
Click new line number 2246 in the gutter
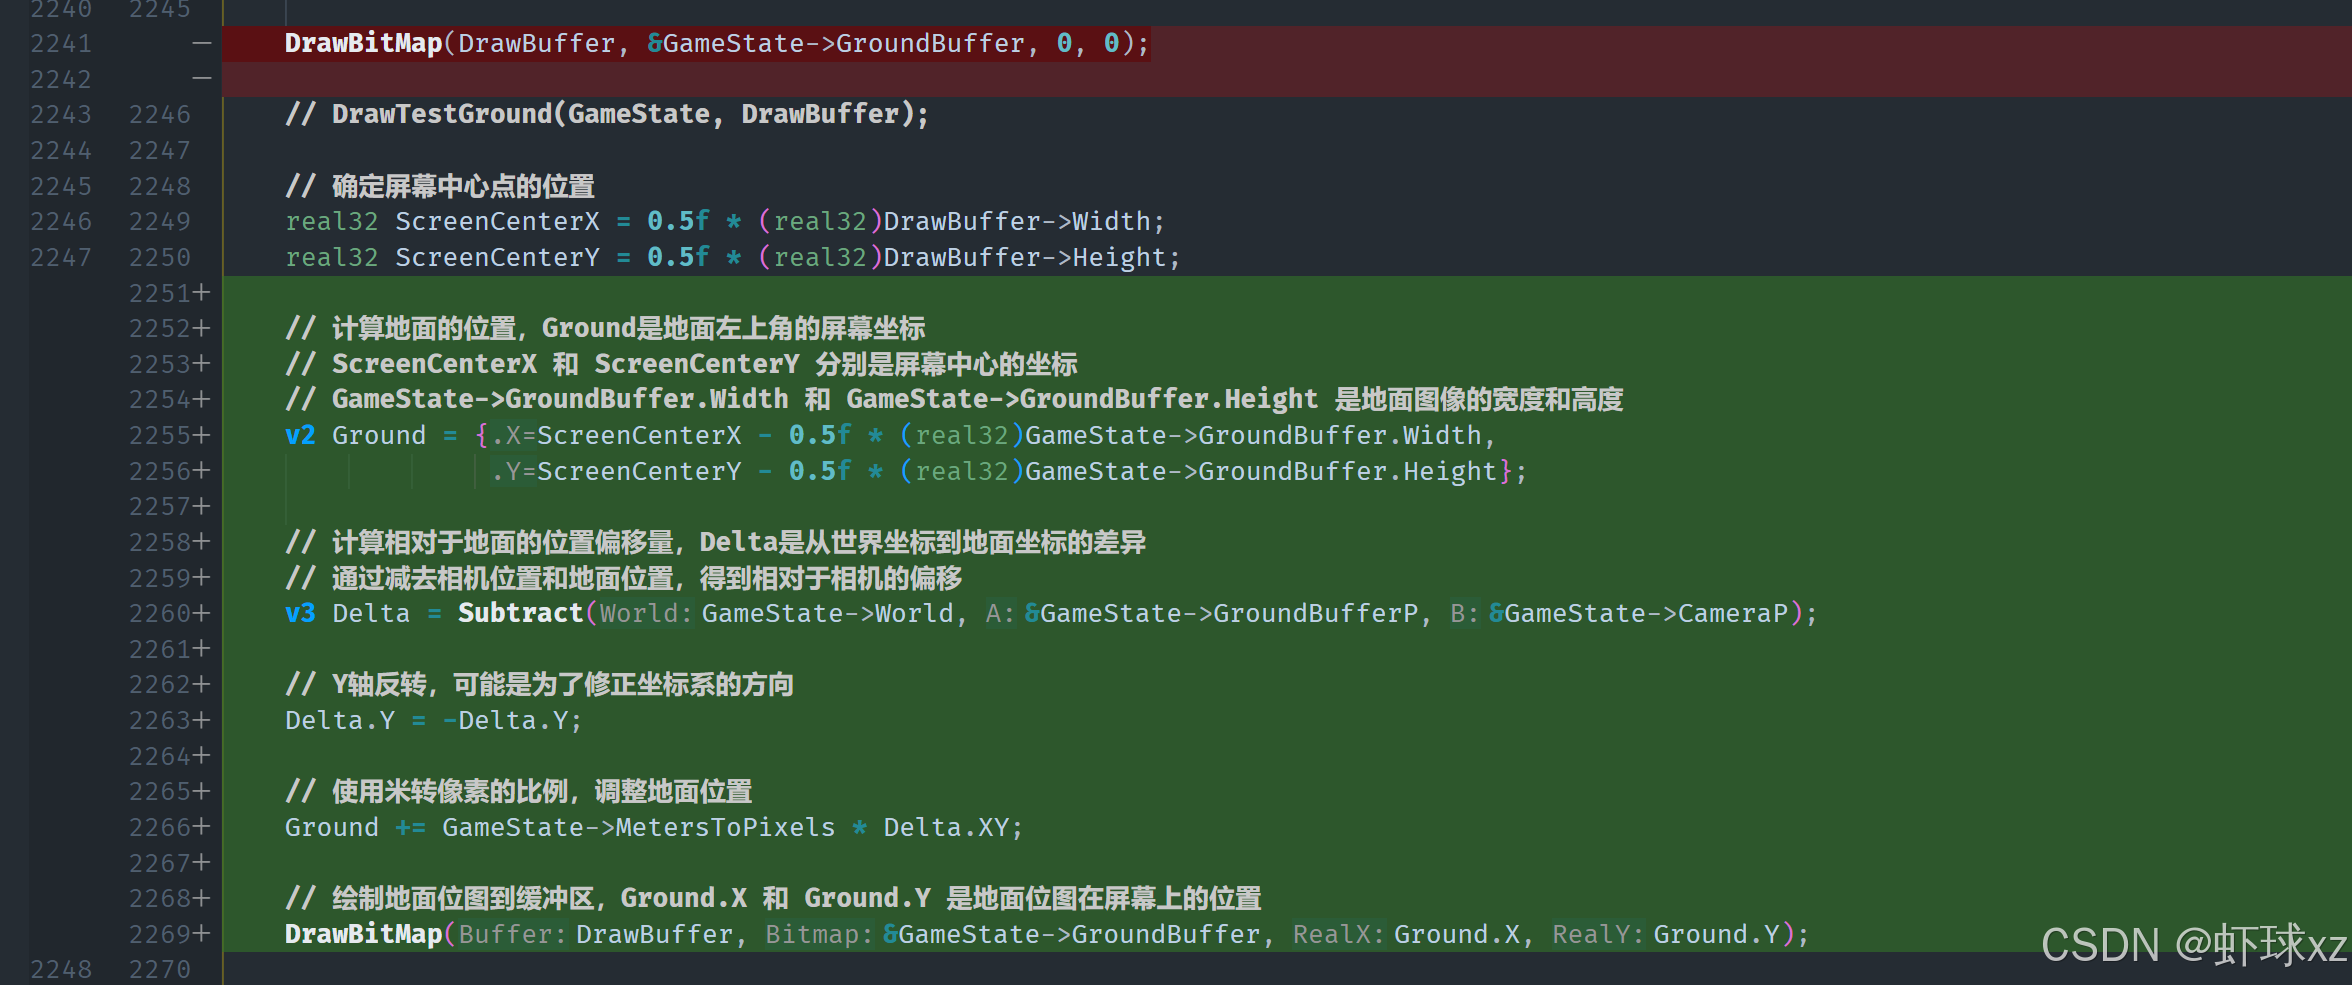coord(160,115)
